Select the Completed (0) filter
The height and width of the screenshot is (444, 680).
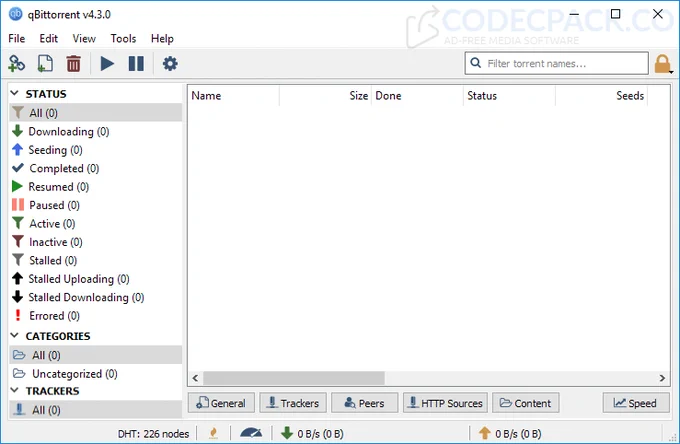(95, 168)
